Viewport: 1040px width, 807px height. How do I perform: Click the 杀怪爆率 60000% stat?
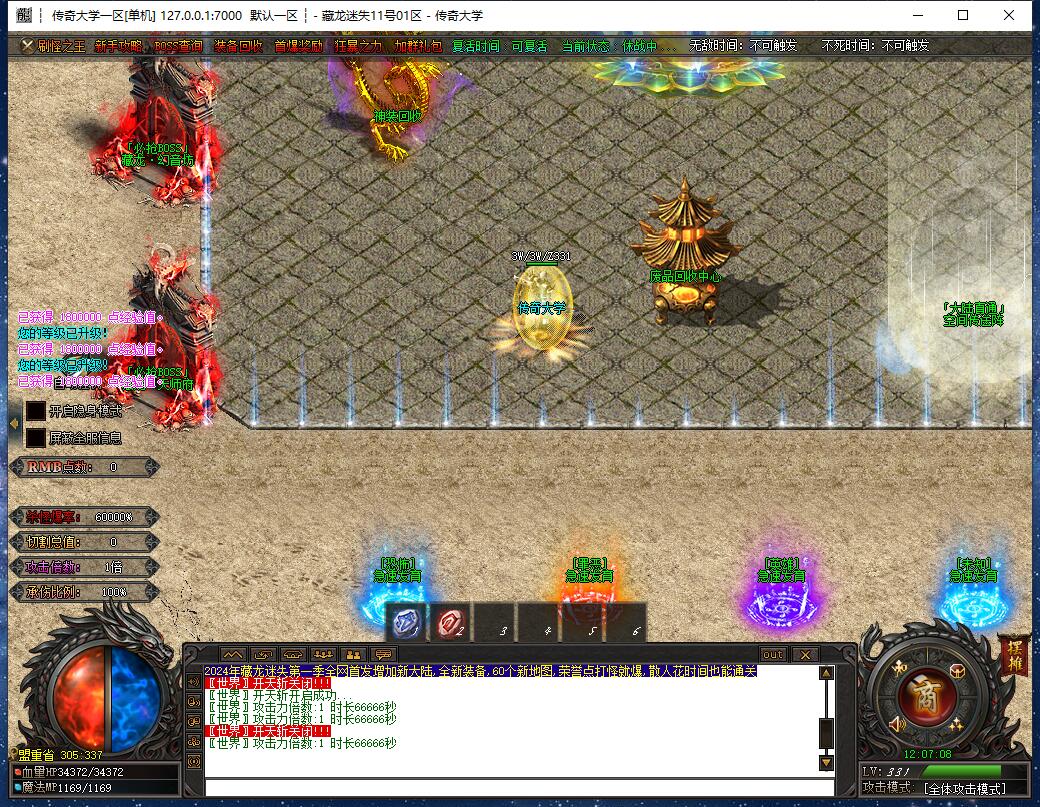coord(85,517)
